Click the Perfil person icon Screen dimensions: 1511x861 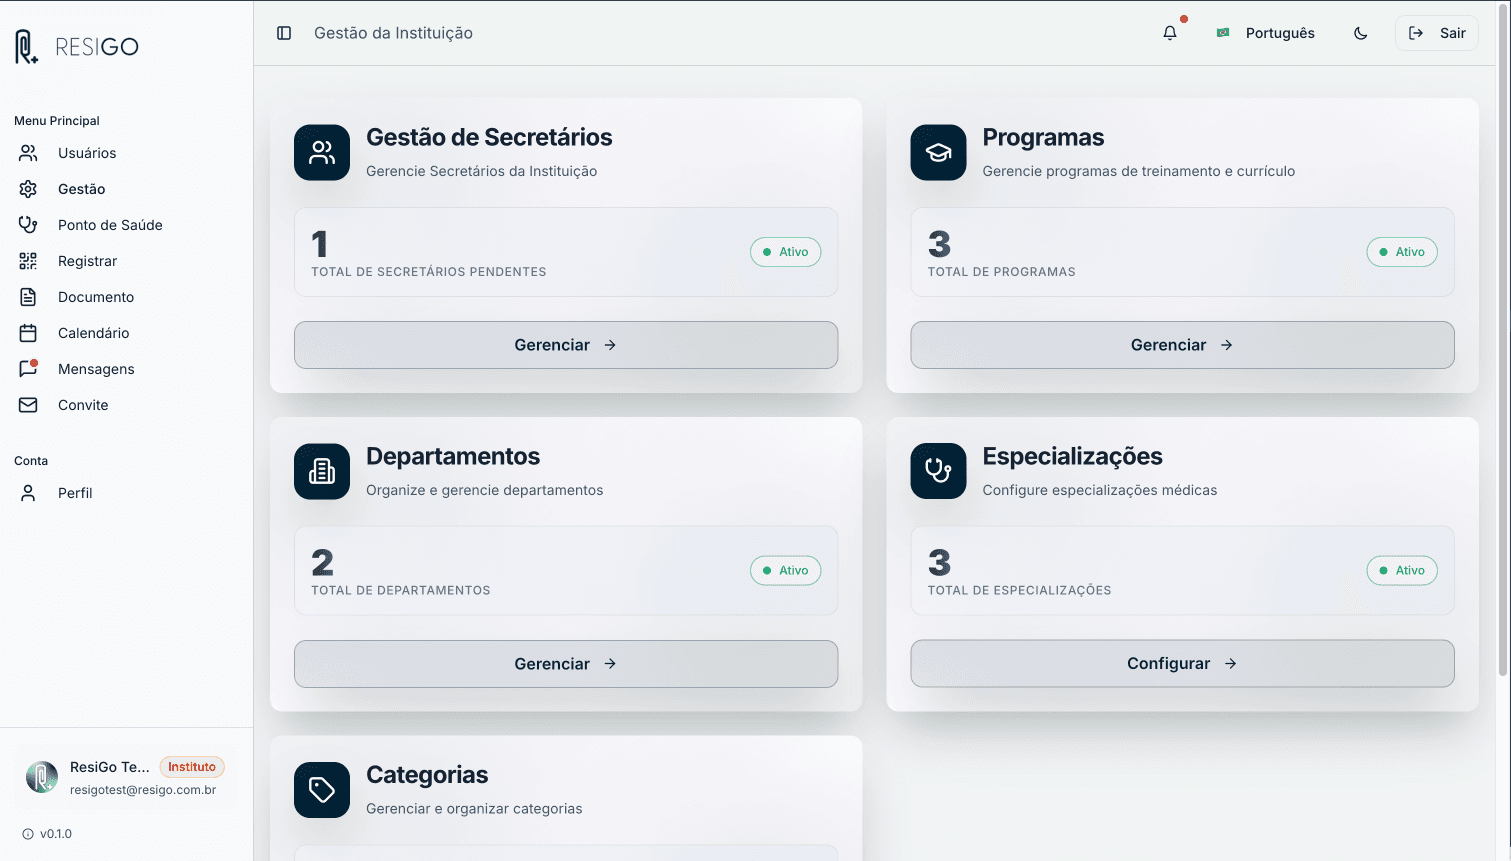28,493
